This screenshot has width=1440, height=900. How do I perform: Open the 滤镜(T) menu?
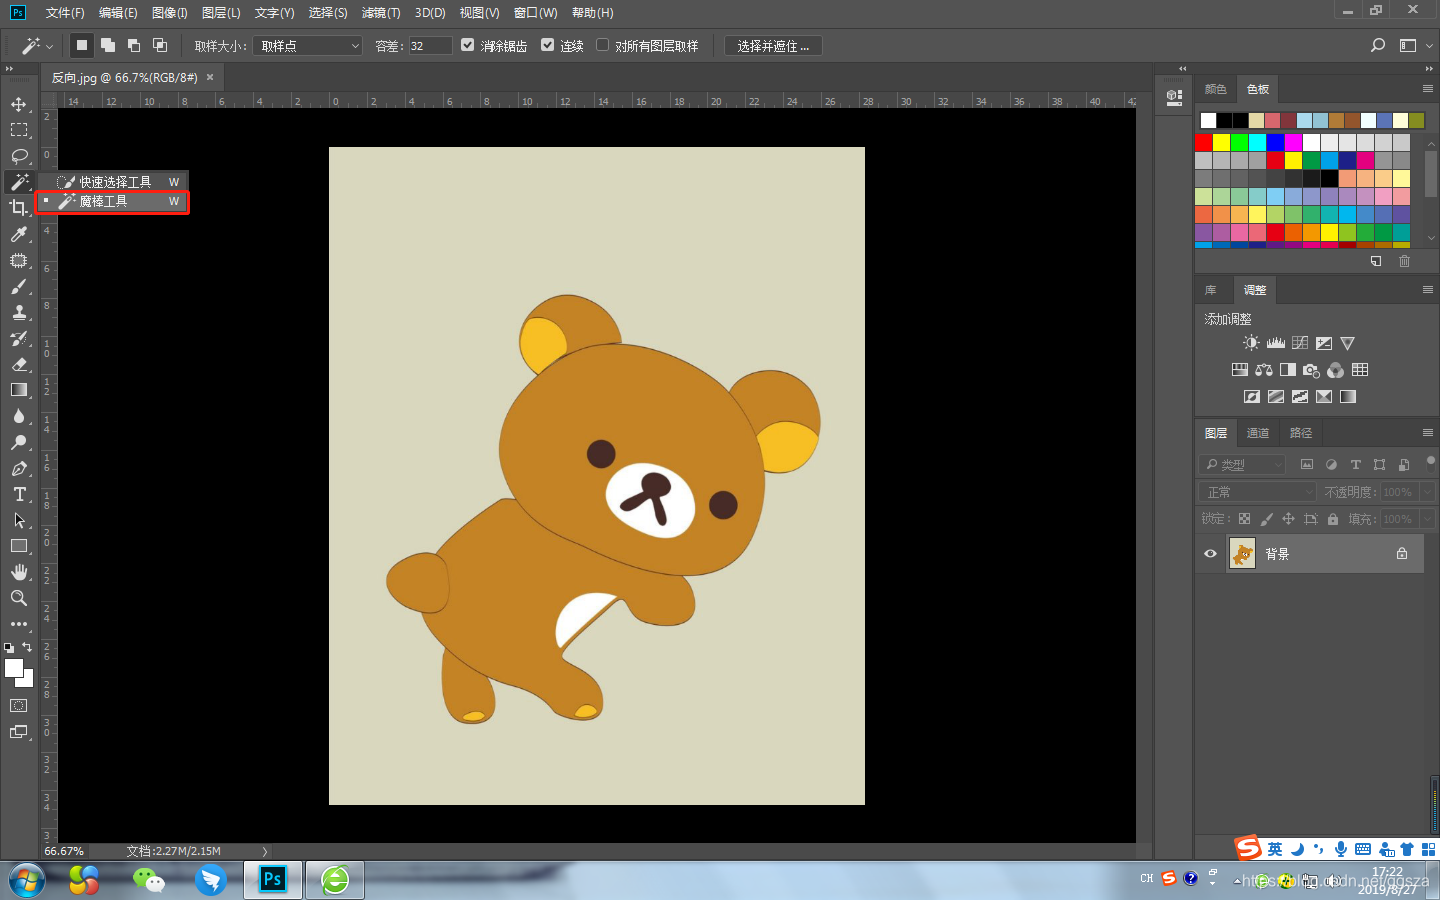click(x=381, y=13)
